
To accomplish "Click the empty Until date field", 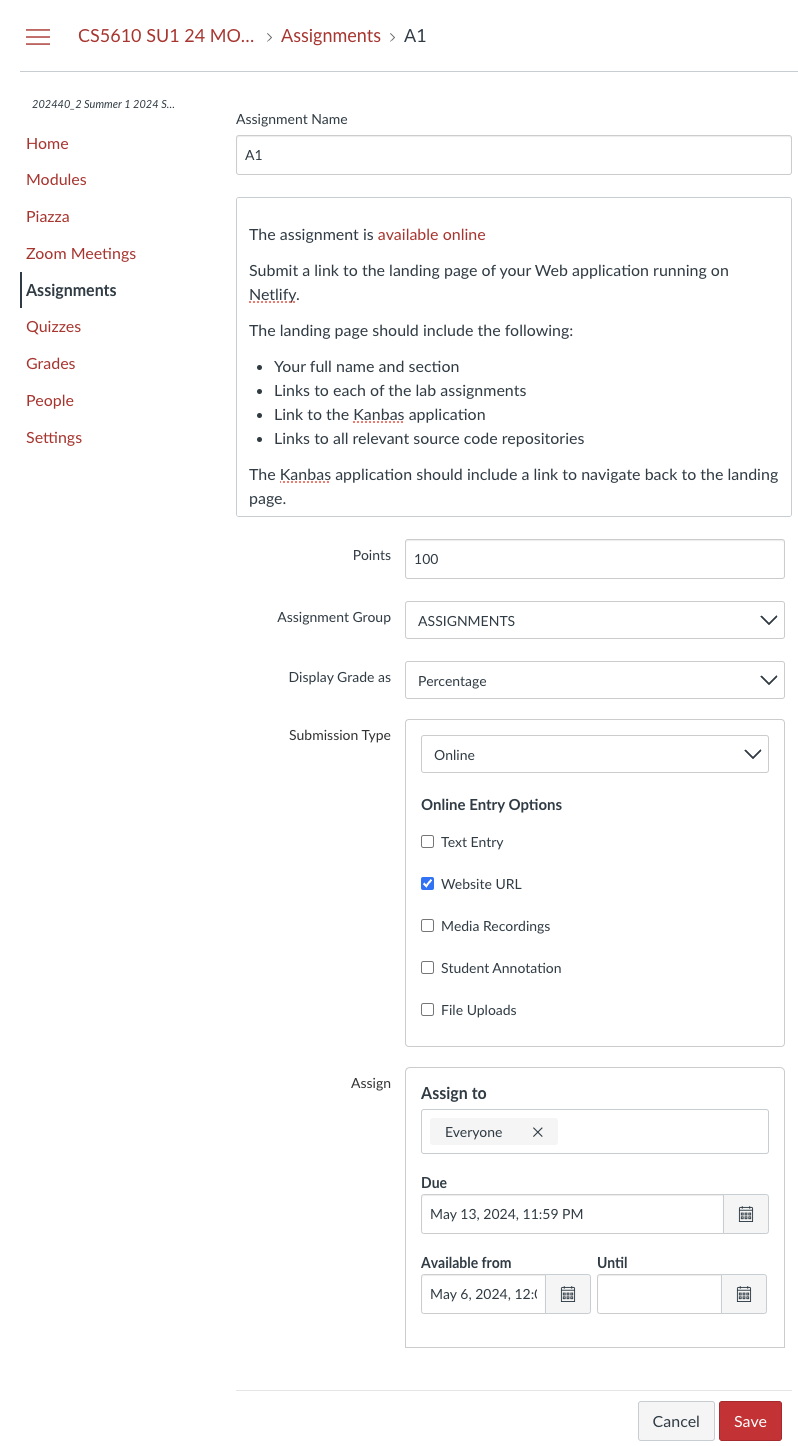I will (x=659, y=1294).
